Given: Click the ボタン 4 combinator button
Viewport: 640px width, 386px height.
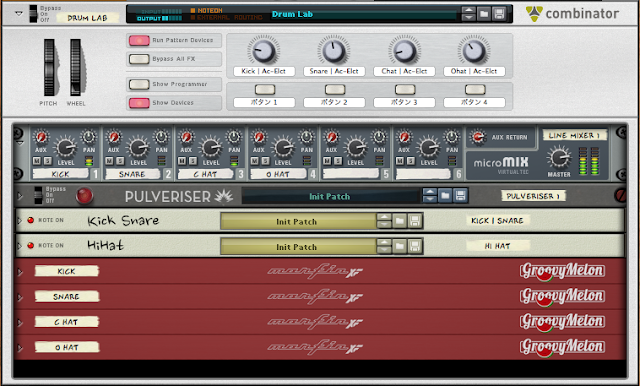Looking at the screenshot, I should tap(475, 89).
